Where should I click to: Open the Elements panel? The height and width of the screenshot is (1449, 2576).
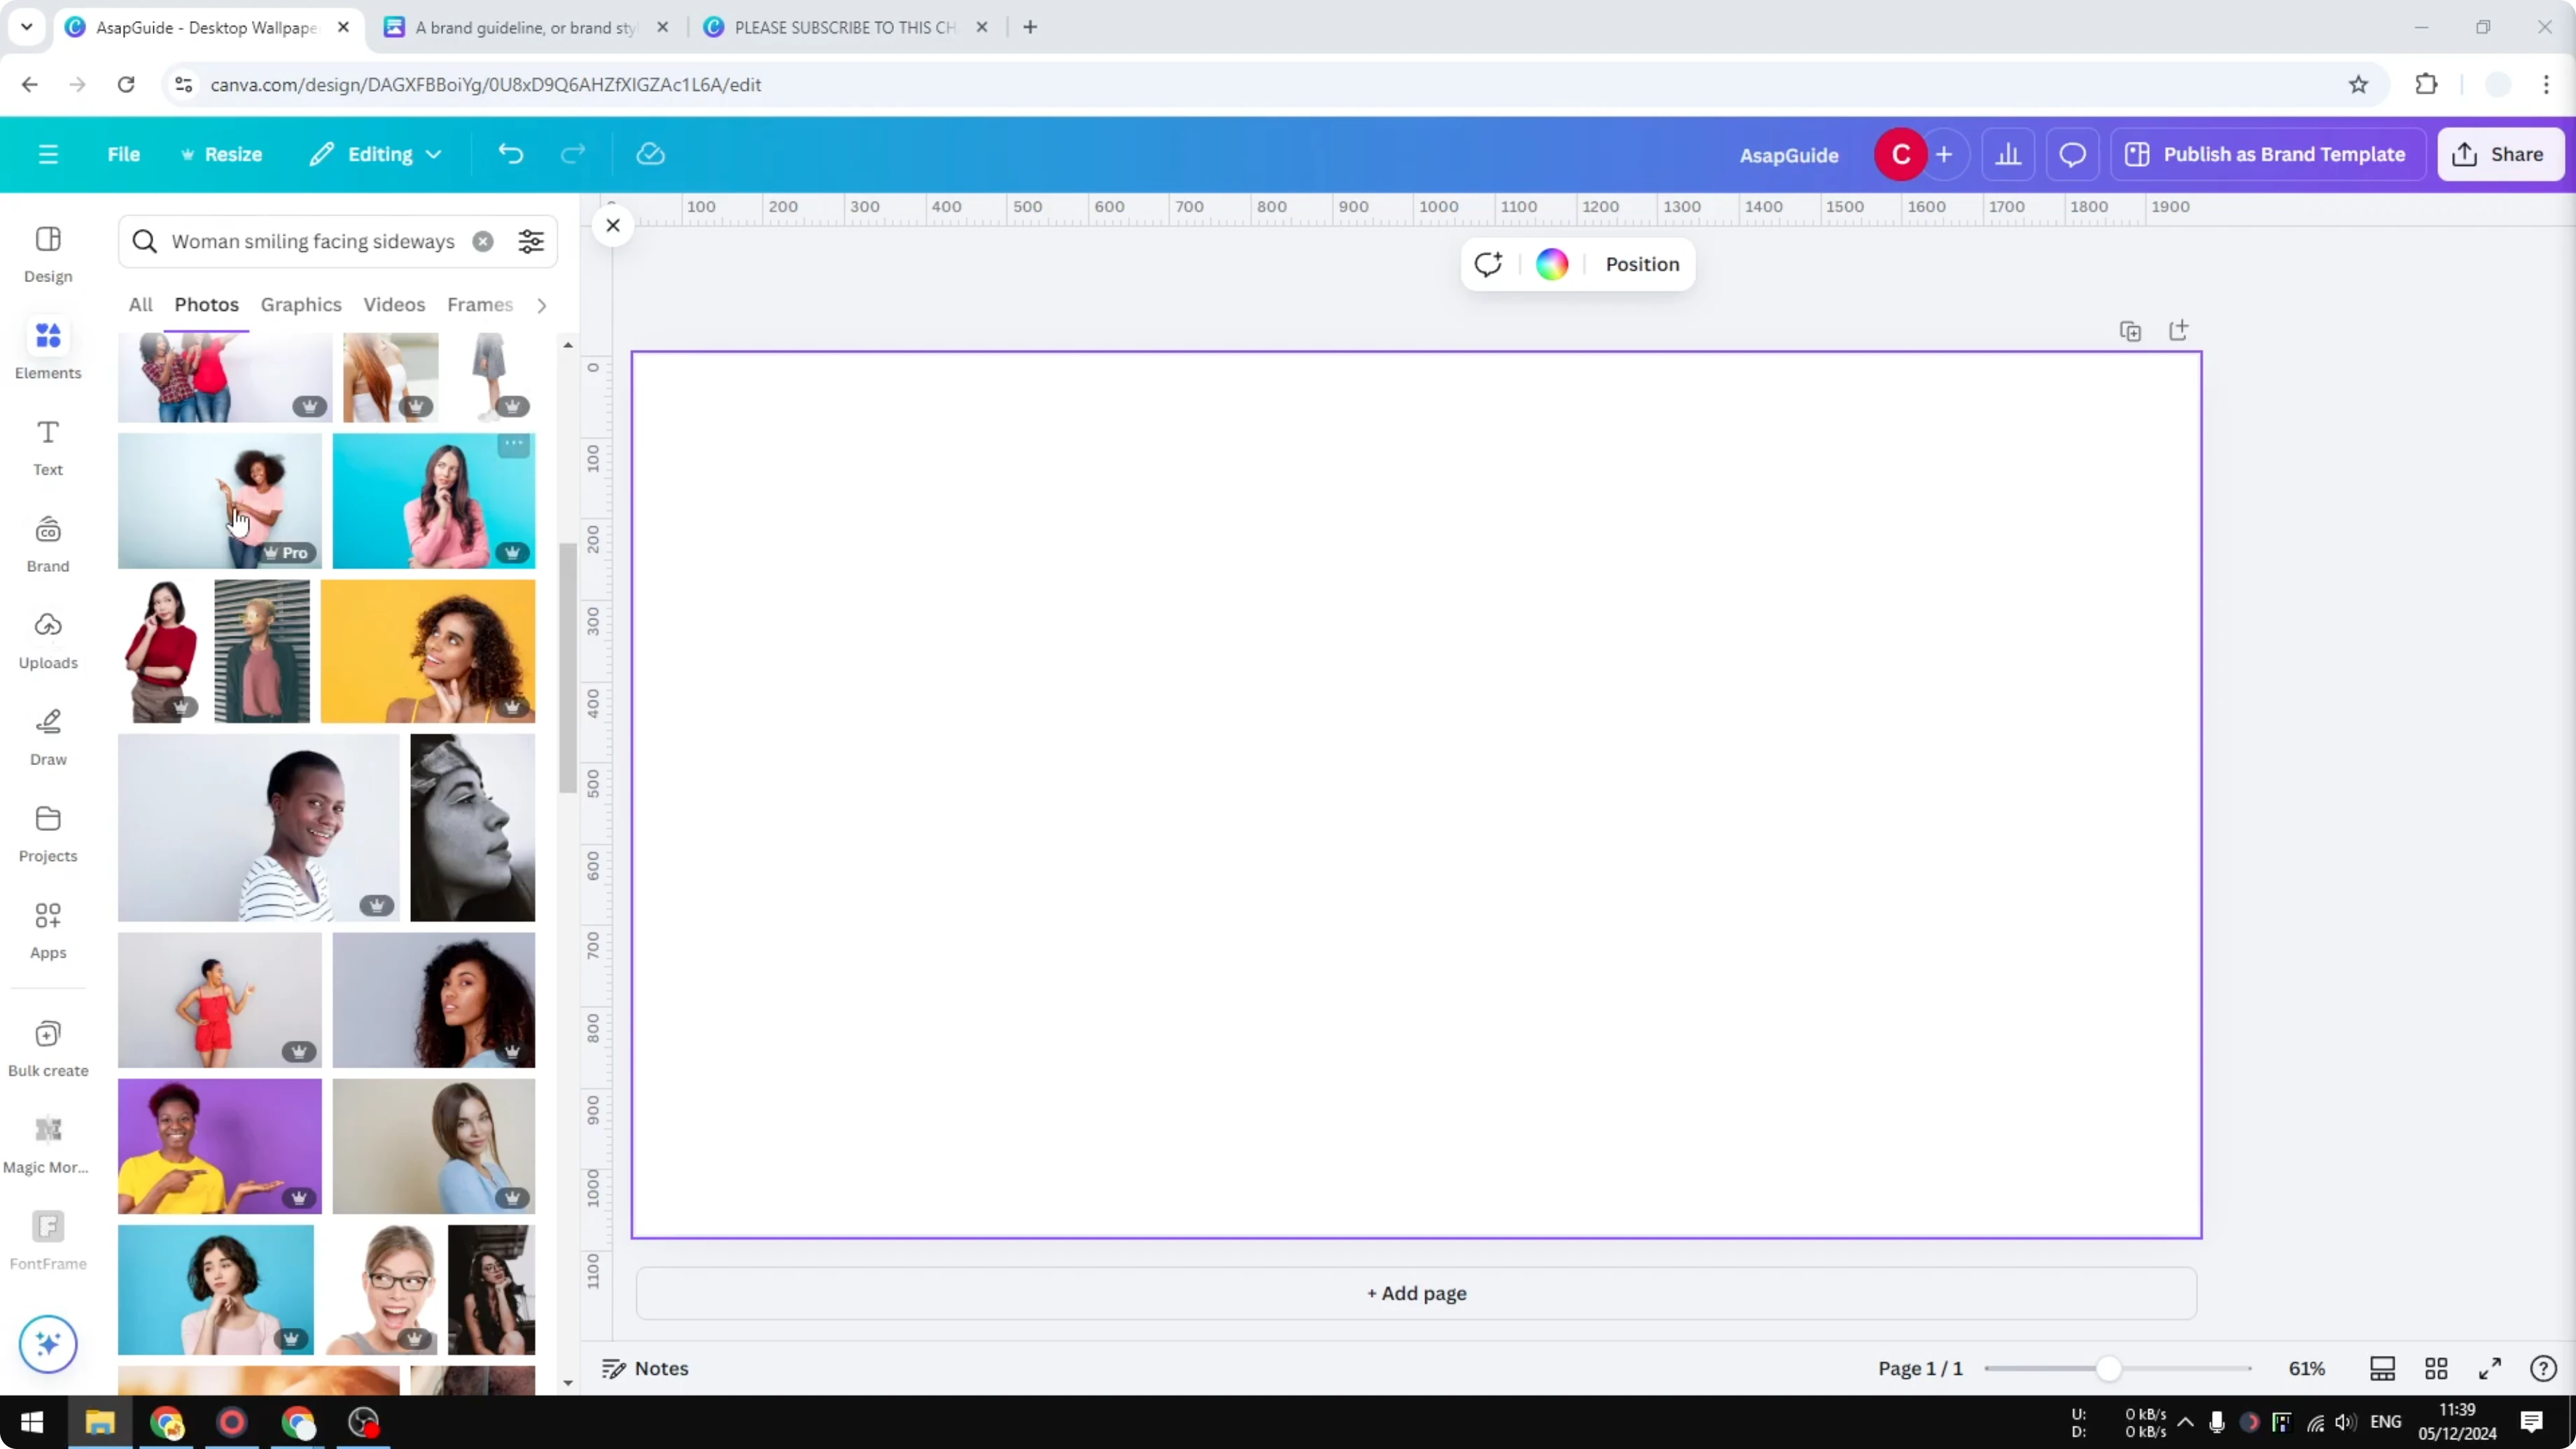[47, 349]
